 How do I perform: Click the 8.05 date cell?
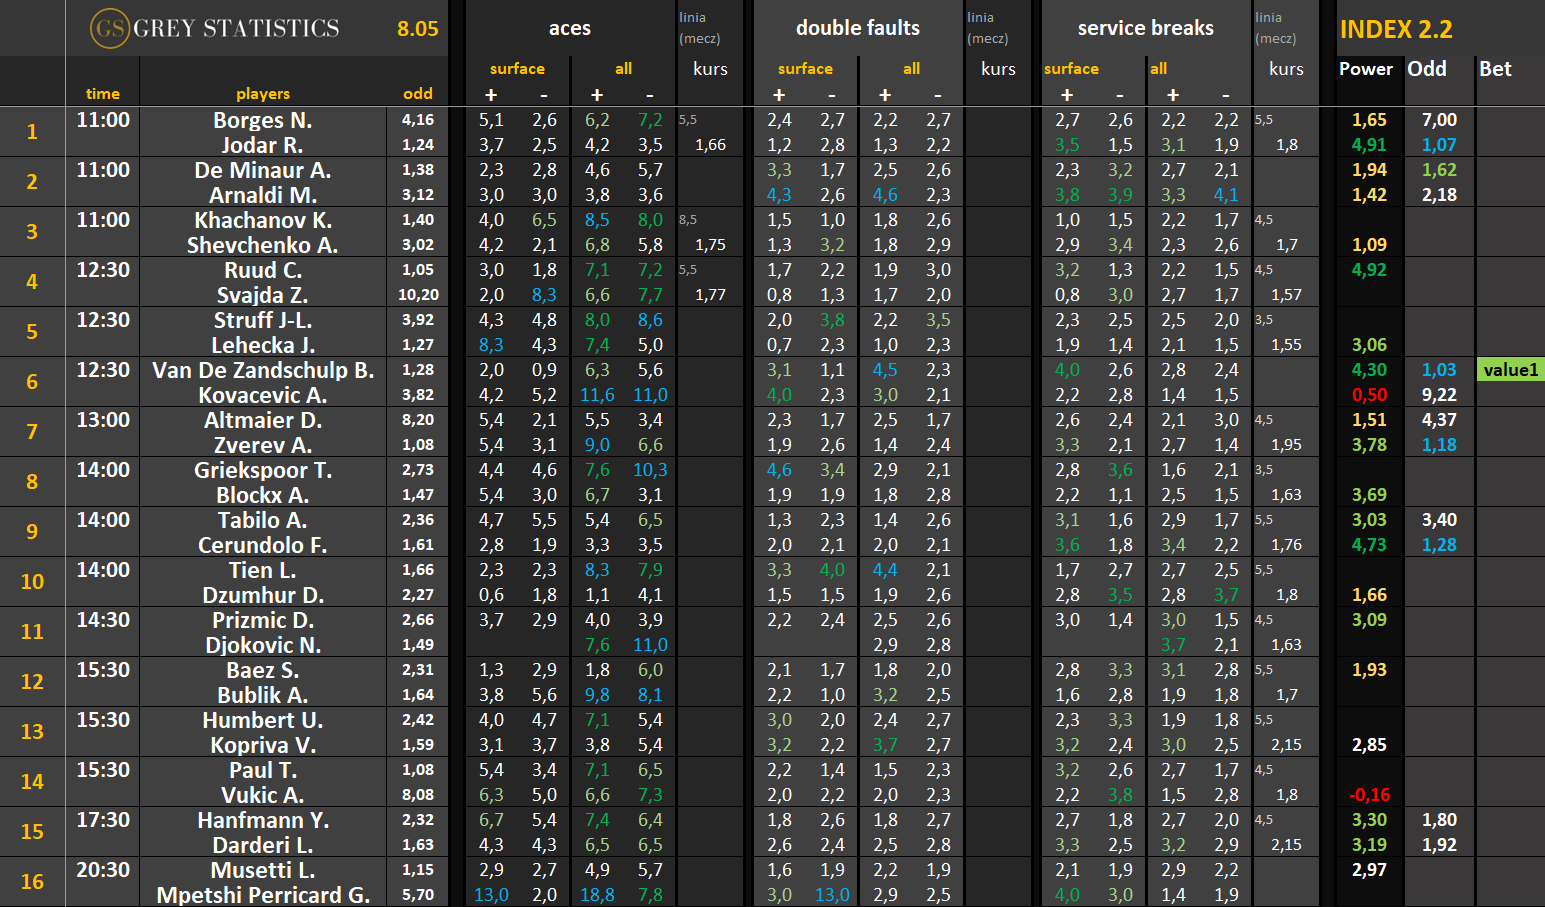point(417,29)
